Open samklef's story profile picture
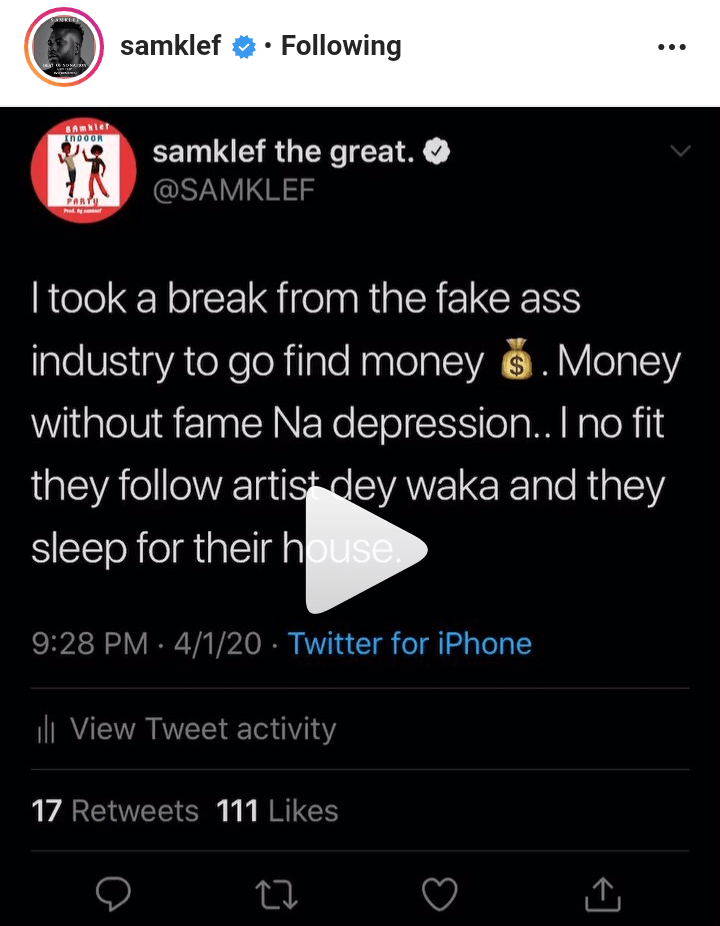This screenshot has width=720, height=926. [x=64, y=47]
